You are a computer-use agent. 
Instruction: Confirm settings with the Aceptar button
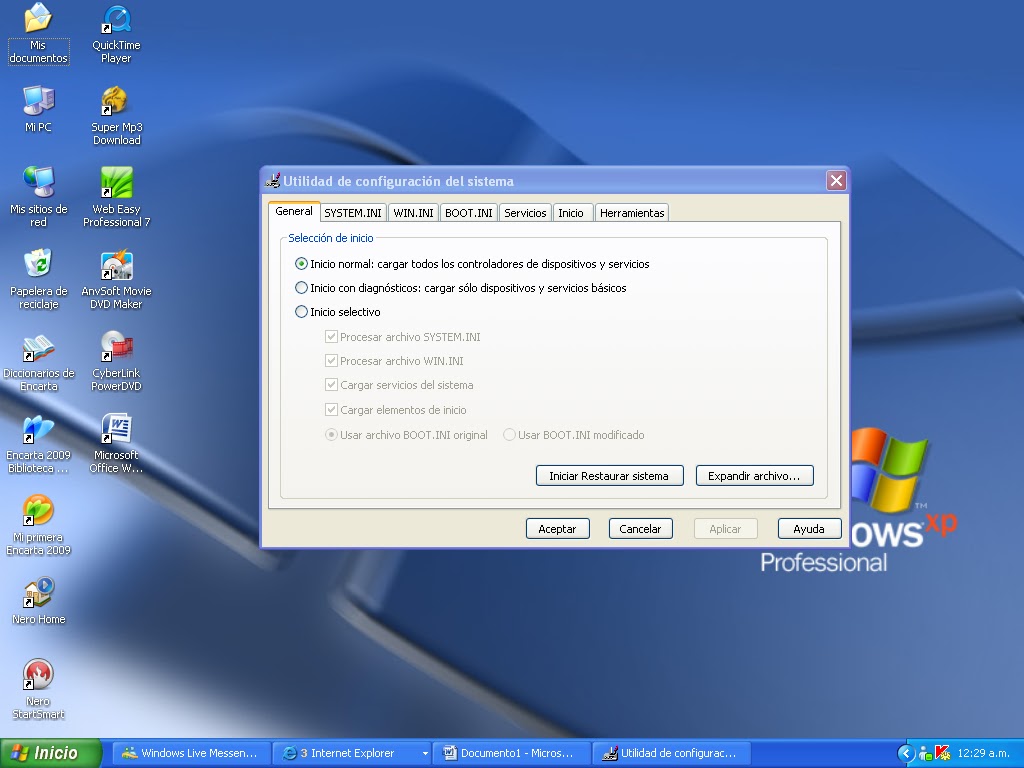click(557, 528)
